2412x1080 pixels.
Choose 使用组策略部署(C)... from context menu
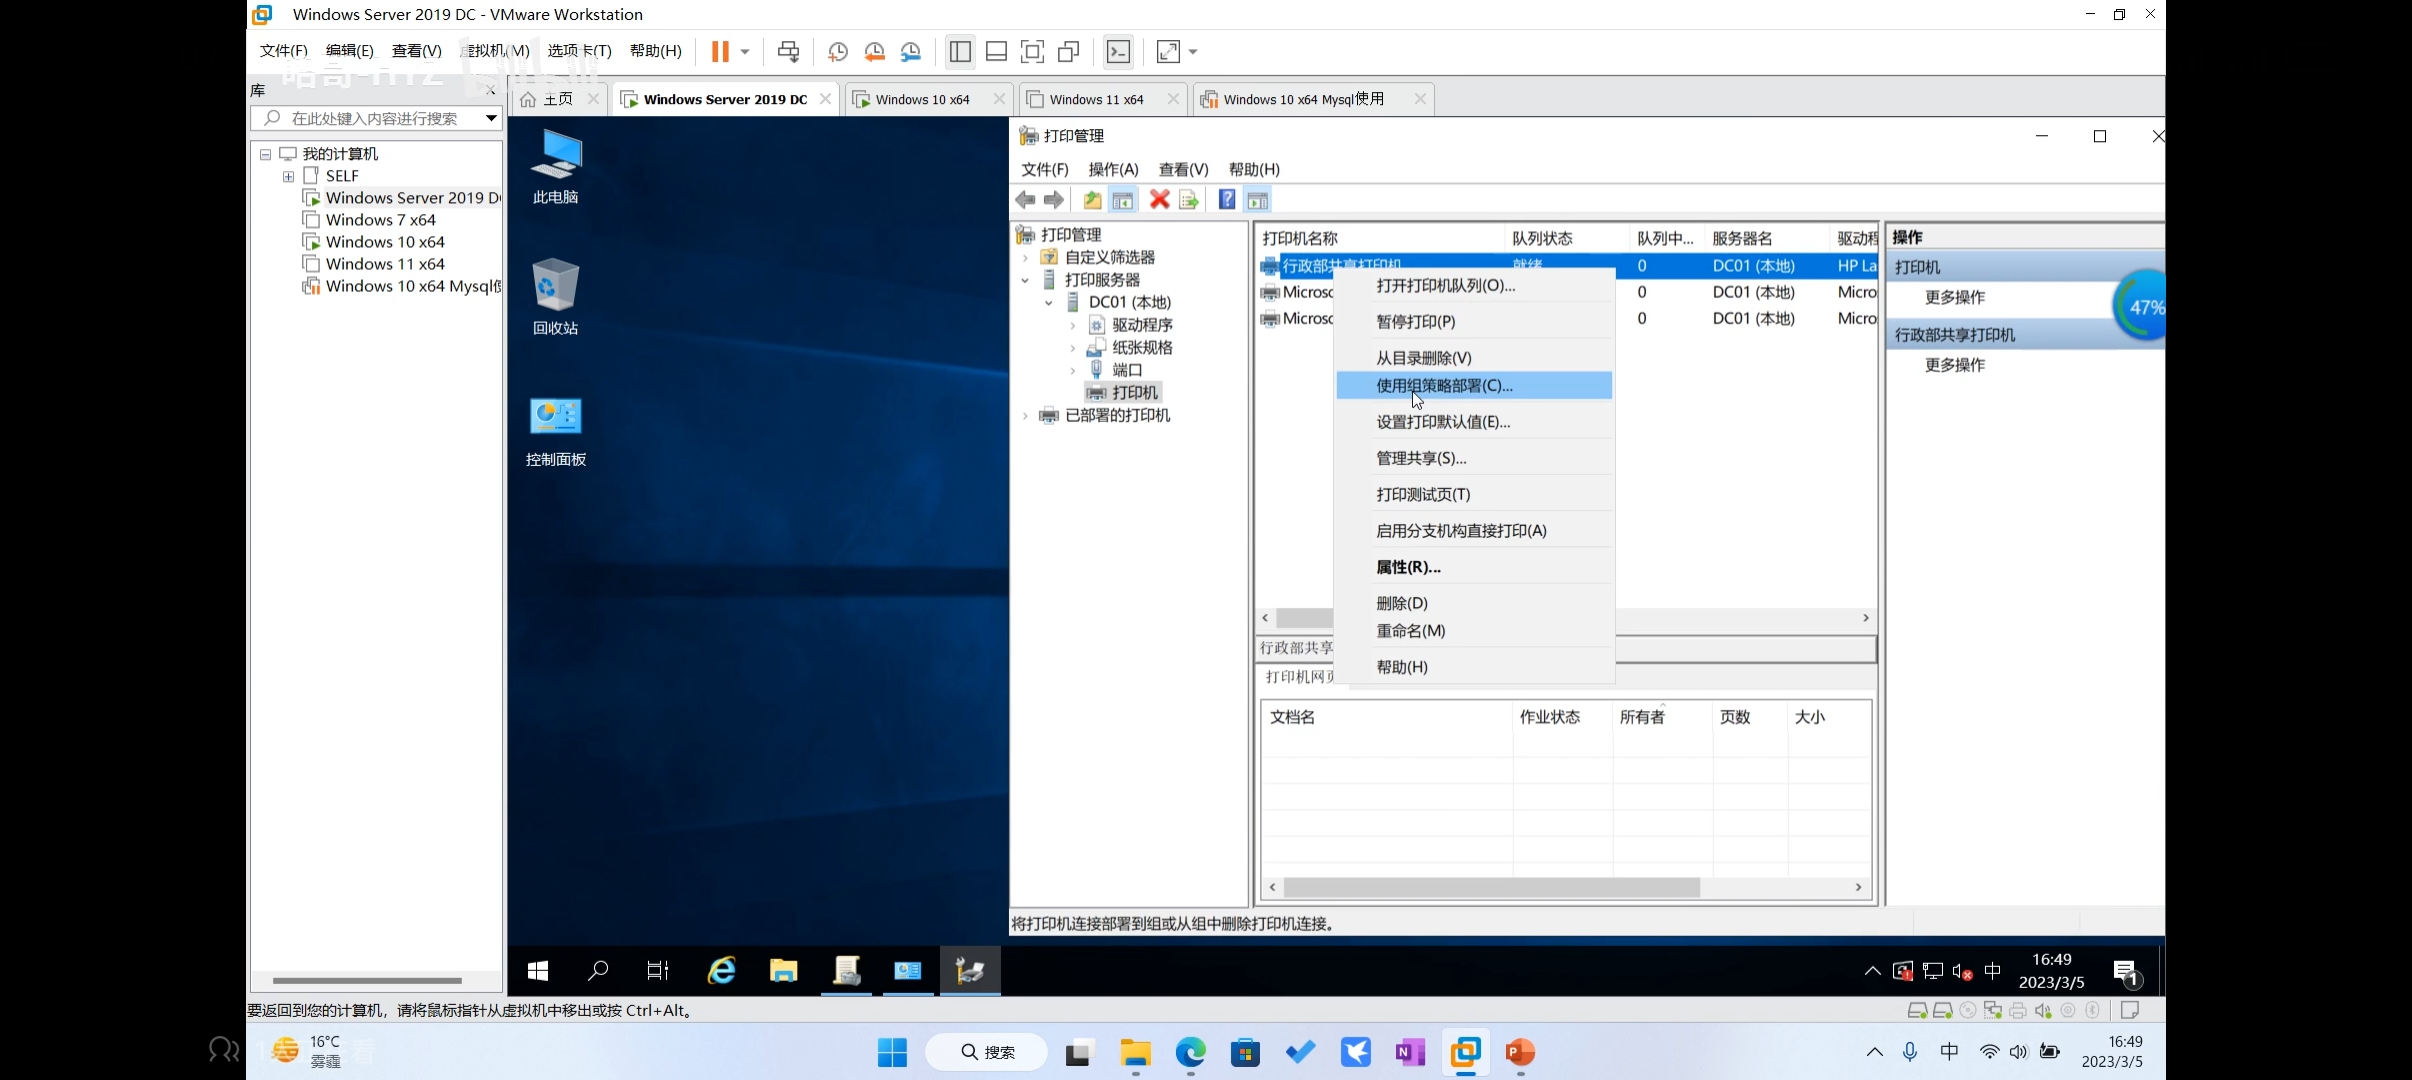point(1444,386)
